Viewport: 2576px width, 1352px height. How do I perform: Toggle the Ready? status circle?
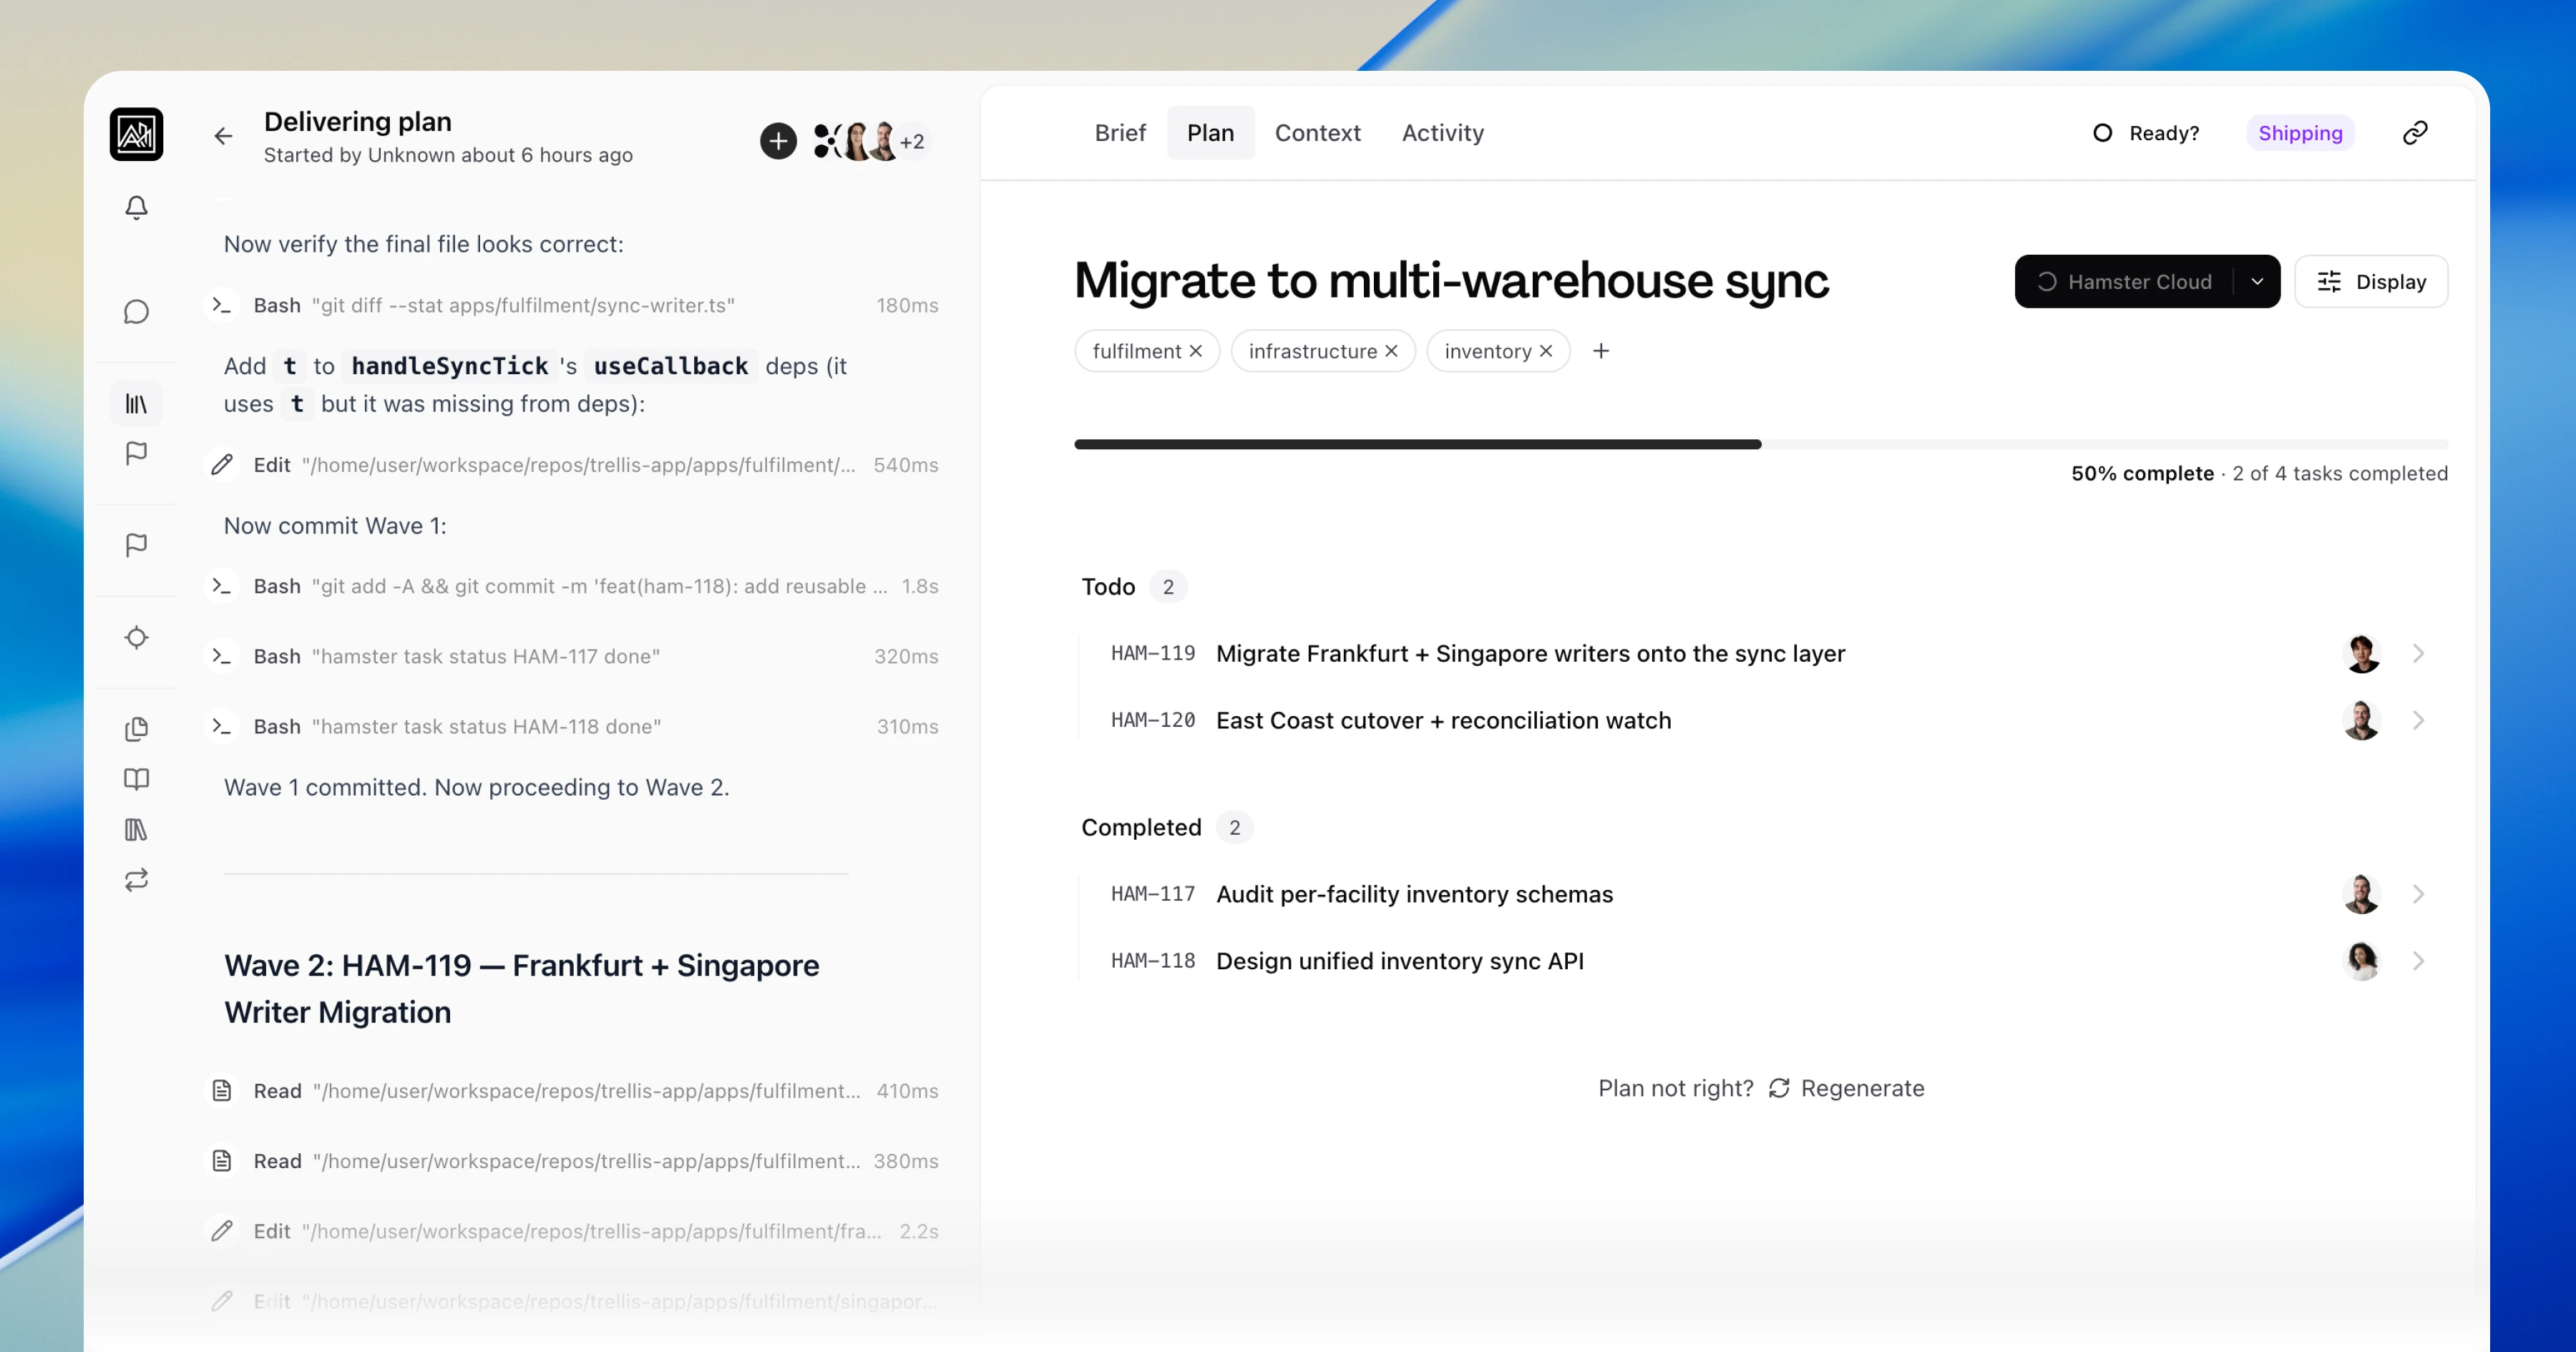tap(2102, 133)
